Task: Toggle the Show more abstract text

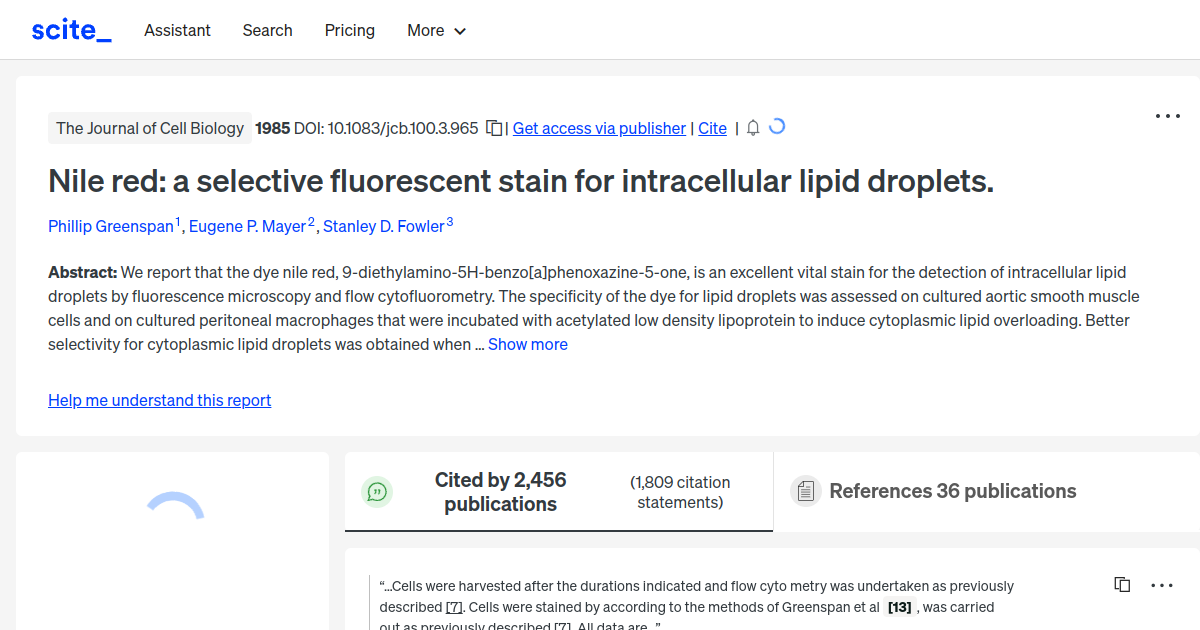Action: [528, 344]
